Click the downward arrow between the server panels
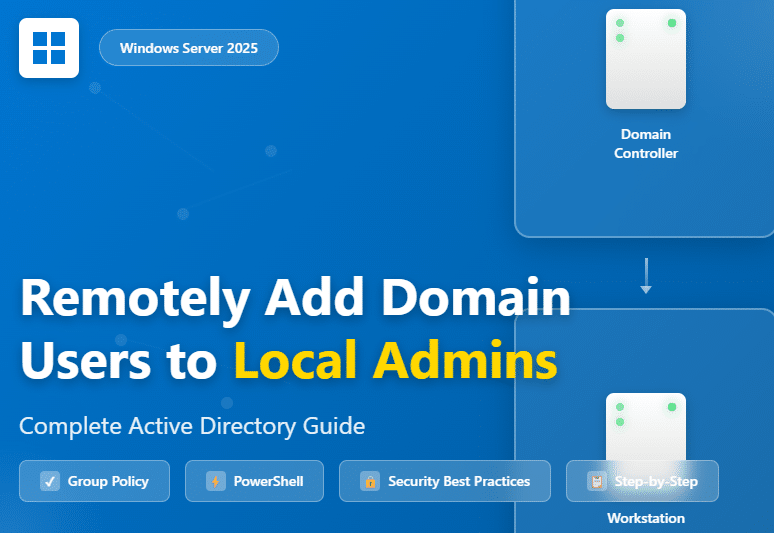The height and width of the screenshot is (533, 774). point(646,277)
